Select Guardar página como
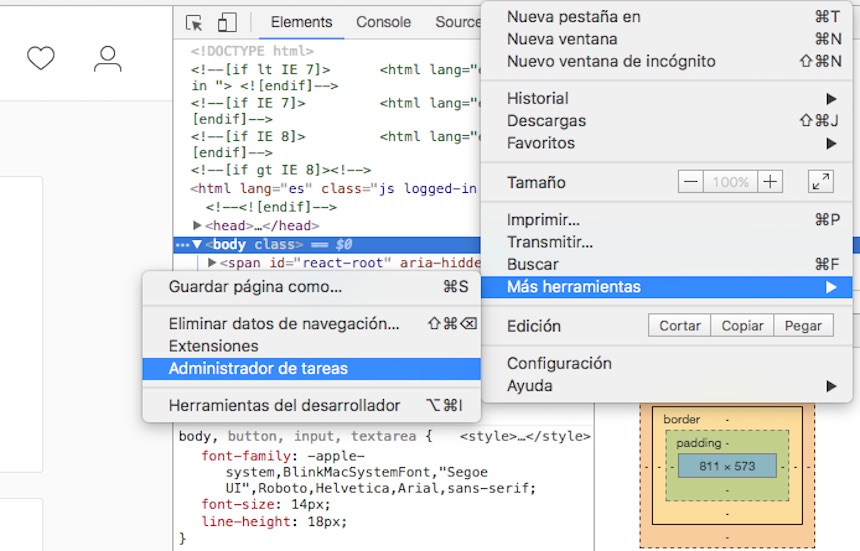 click(255, 287)
